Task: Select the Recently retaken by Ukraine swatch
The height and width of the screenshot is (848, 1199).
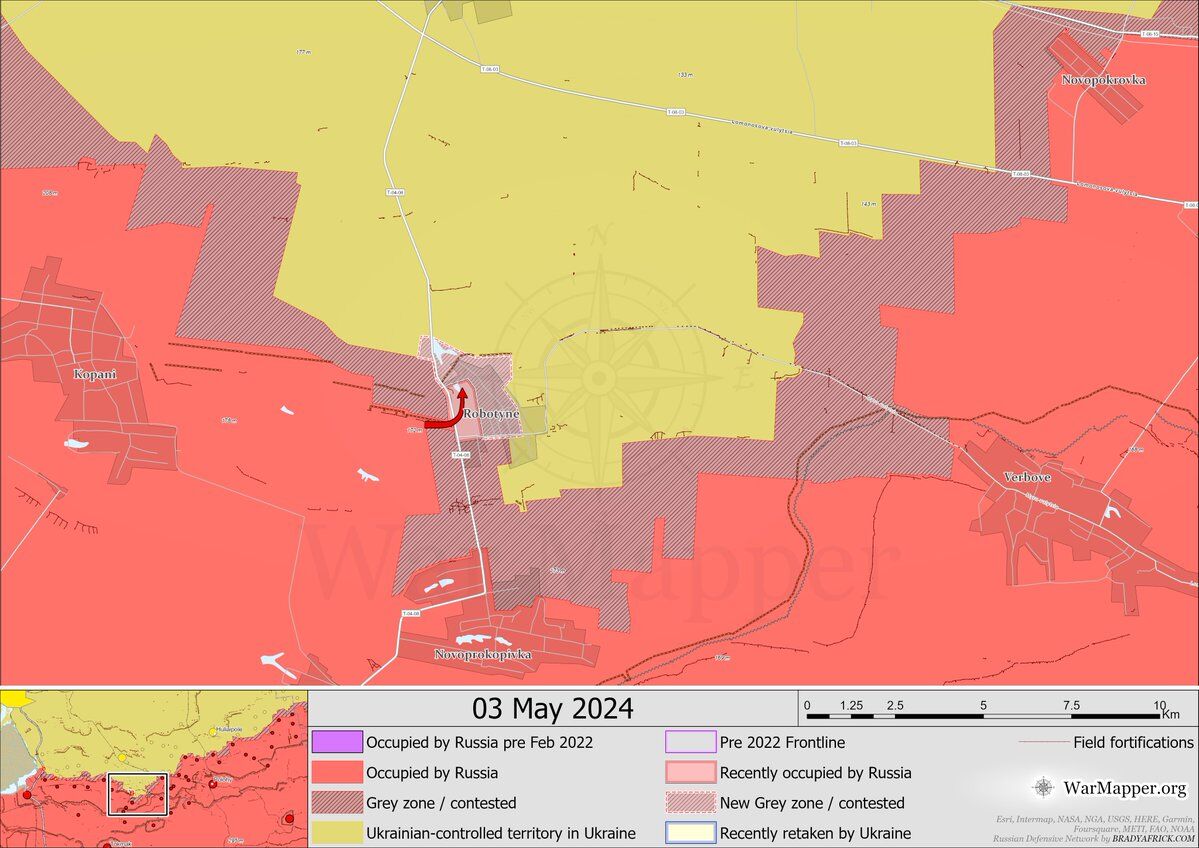Action: [x=690, y=832]
